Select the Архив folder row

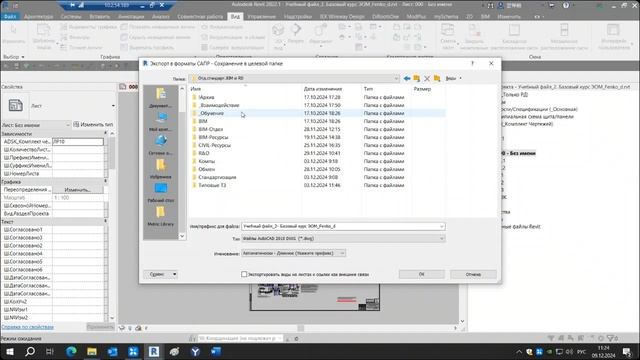coord(317,97)
